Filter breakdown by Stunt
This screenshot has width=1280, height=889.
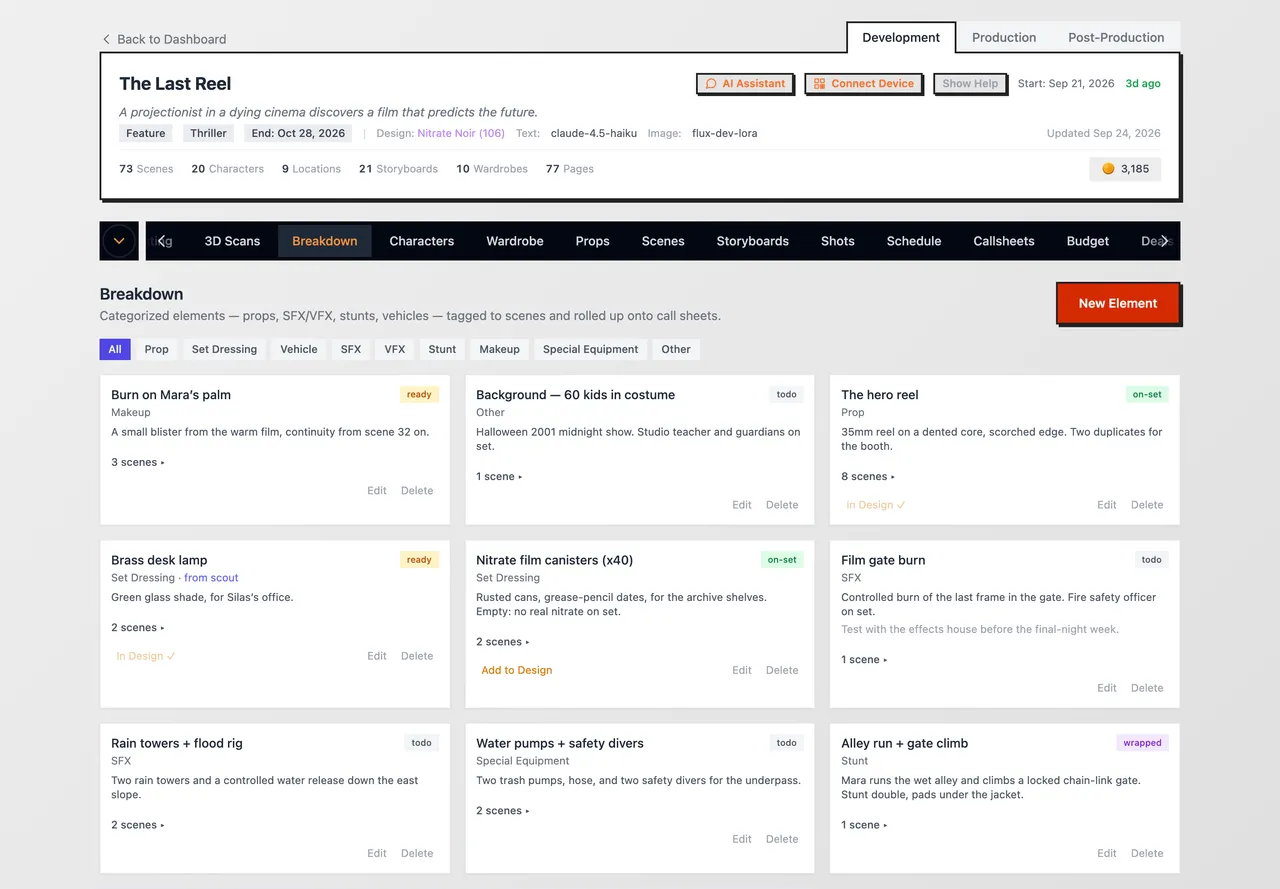[442, 349]
